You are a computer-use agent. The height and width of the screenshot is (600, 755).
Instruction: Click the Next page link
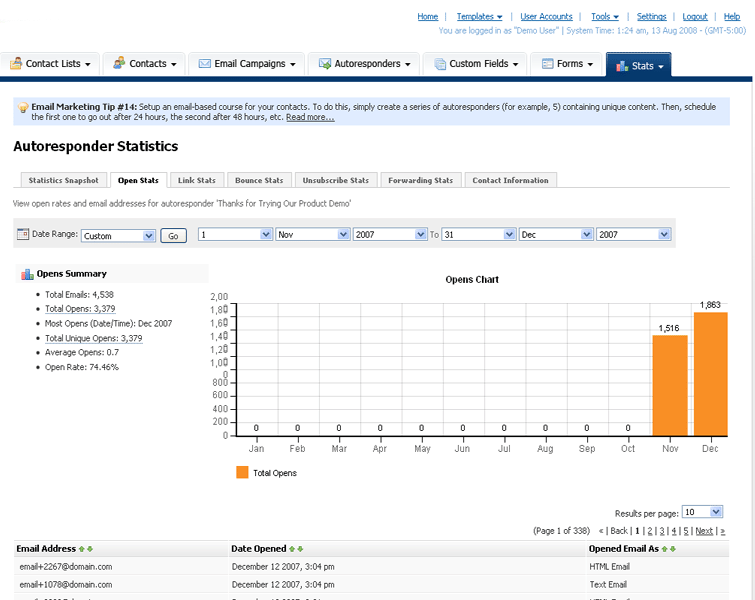704,531
